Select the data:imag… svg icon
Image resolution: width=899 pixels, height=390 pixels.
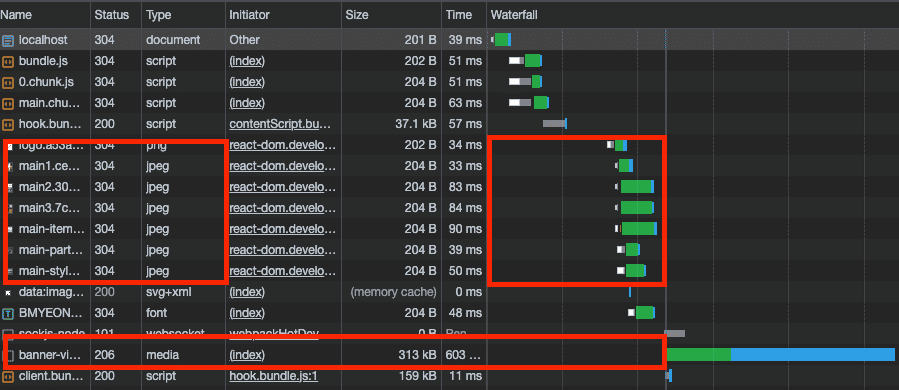(x=8, y=292)
